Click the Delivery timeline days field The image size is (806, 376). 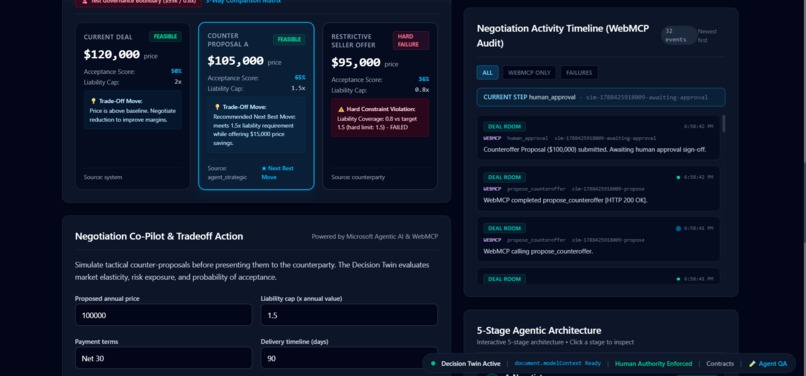(x=349, y=358)
